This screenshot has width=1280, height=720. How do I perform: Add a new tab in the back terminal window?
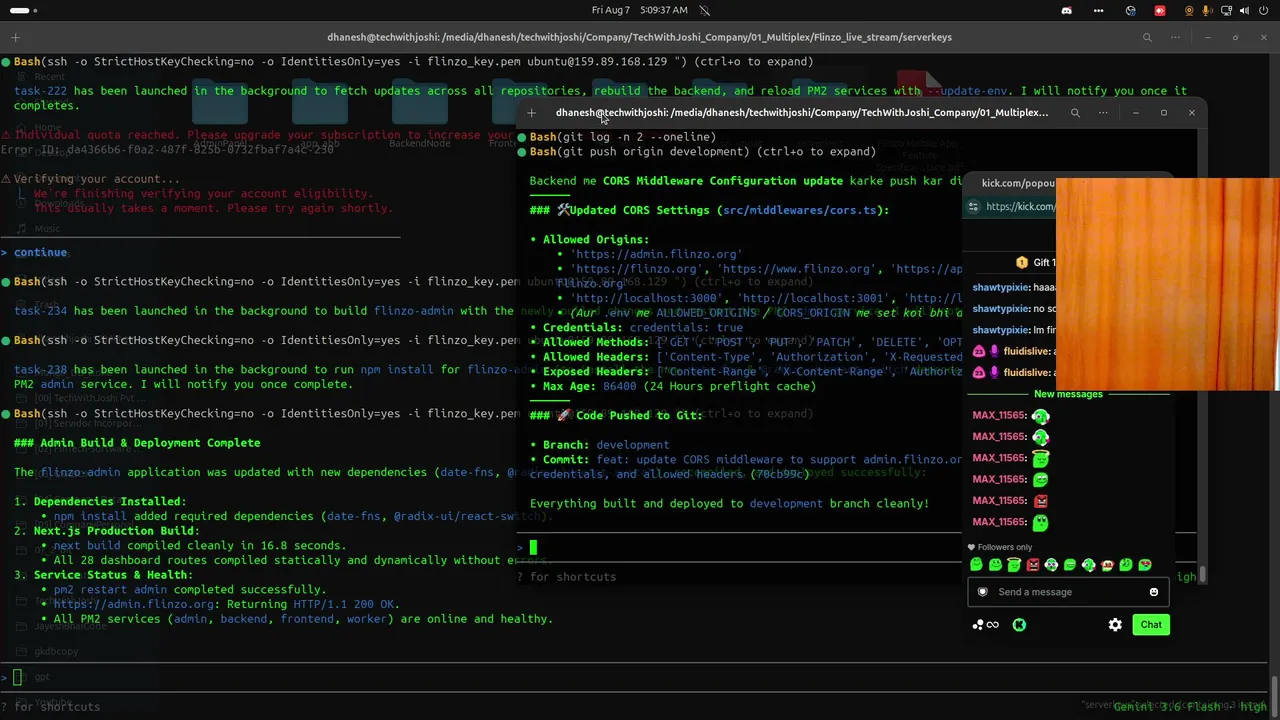(15, 38)
